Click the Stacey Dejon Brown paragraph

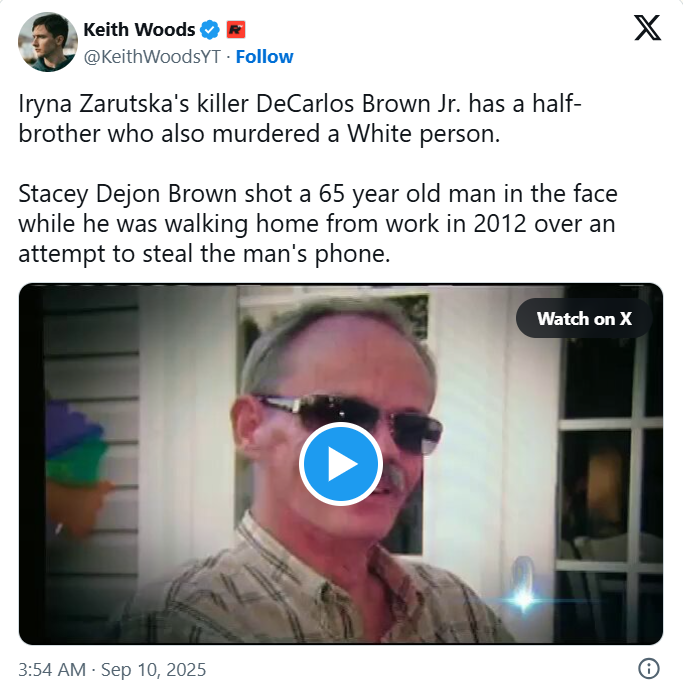click(x=317, y=223)
